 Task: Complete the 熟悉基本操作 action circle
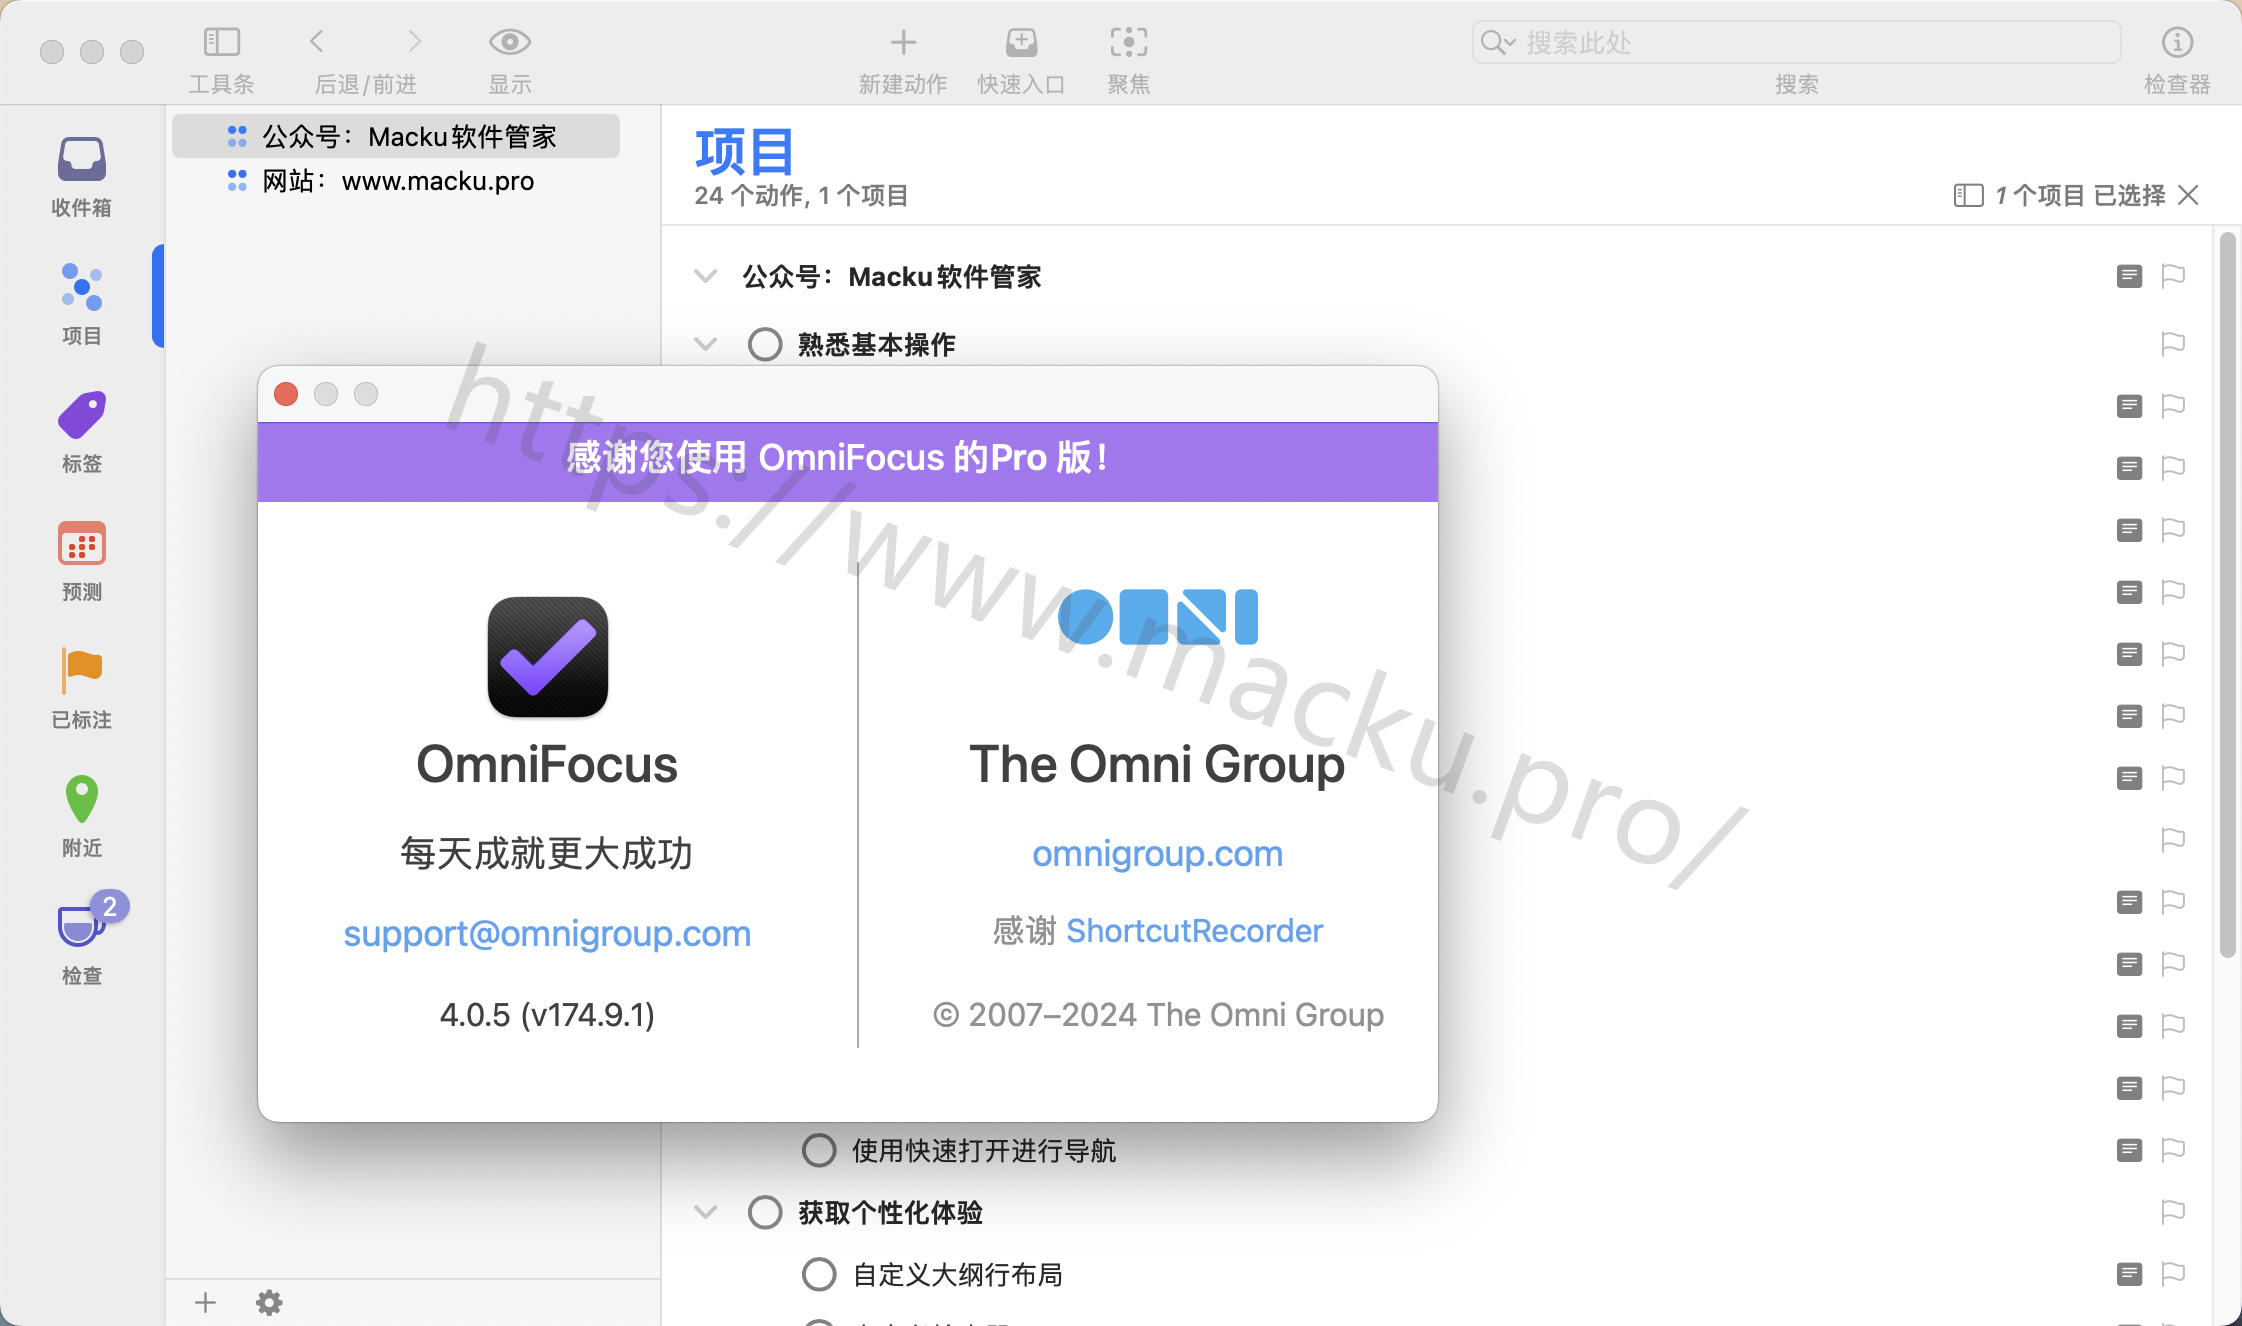coord(765,344)
